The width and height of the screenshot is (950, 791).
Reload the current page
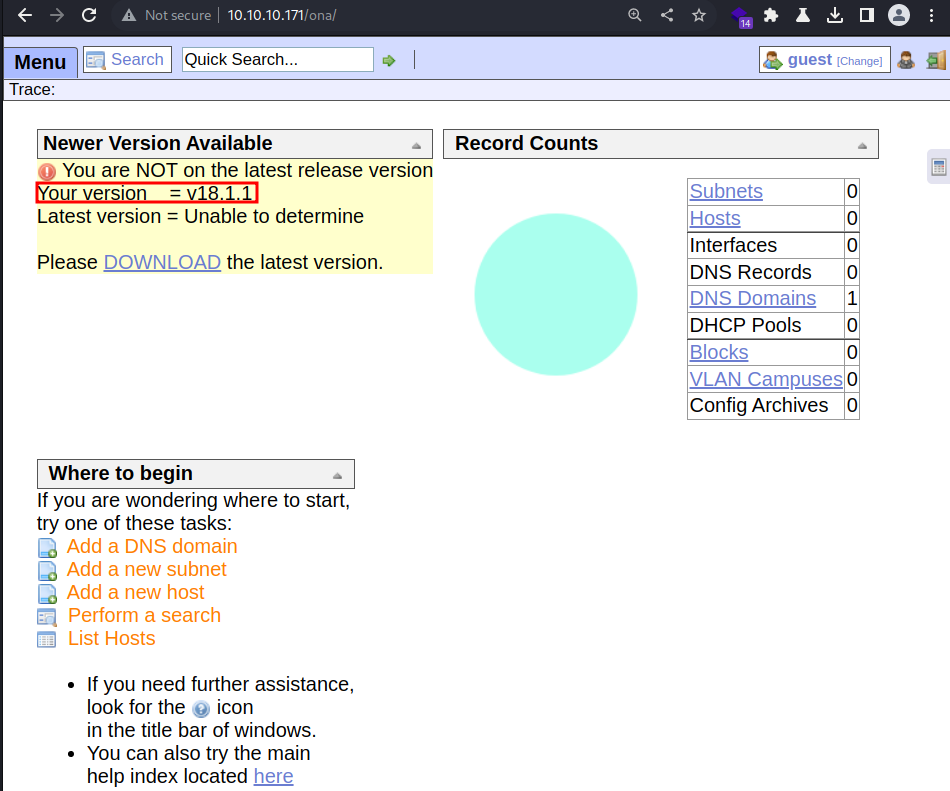(x=89, y=15)
